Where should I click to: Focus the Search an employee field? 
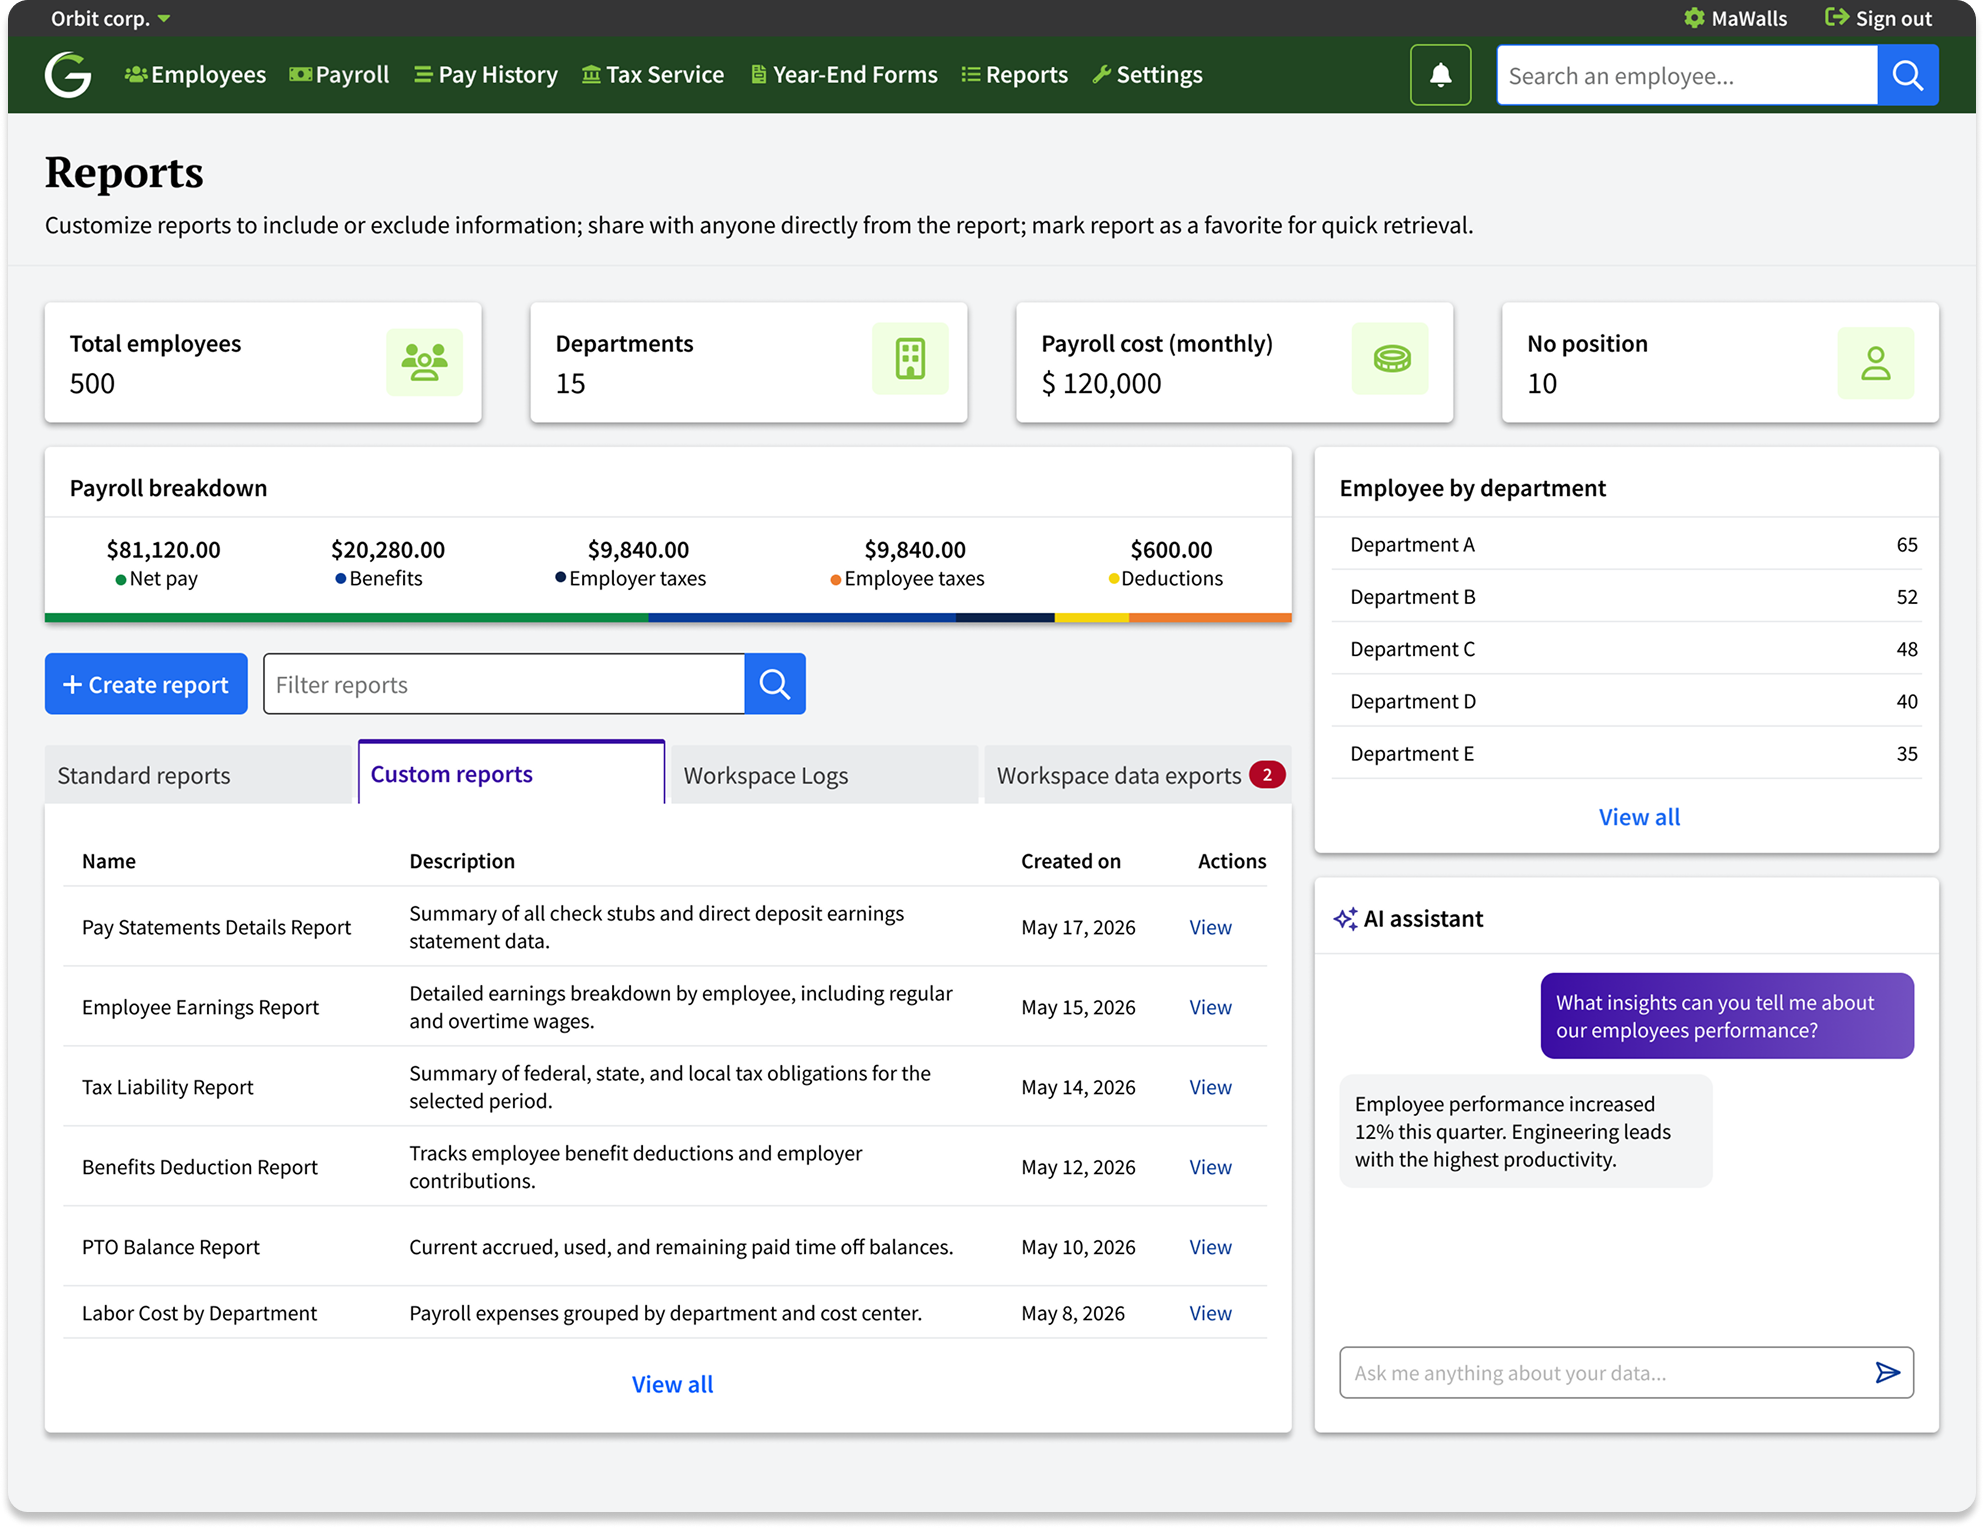pos(1687,75)
